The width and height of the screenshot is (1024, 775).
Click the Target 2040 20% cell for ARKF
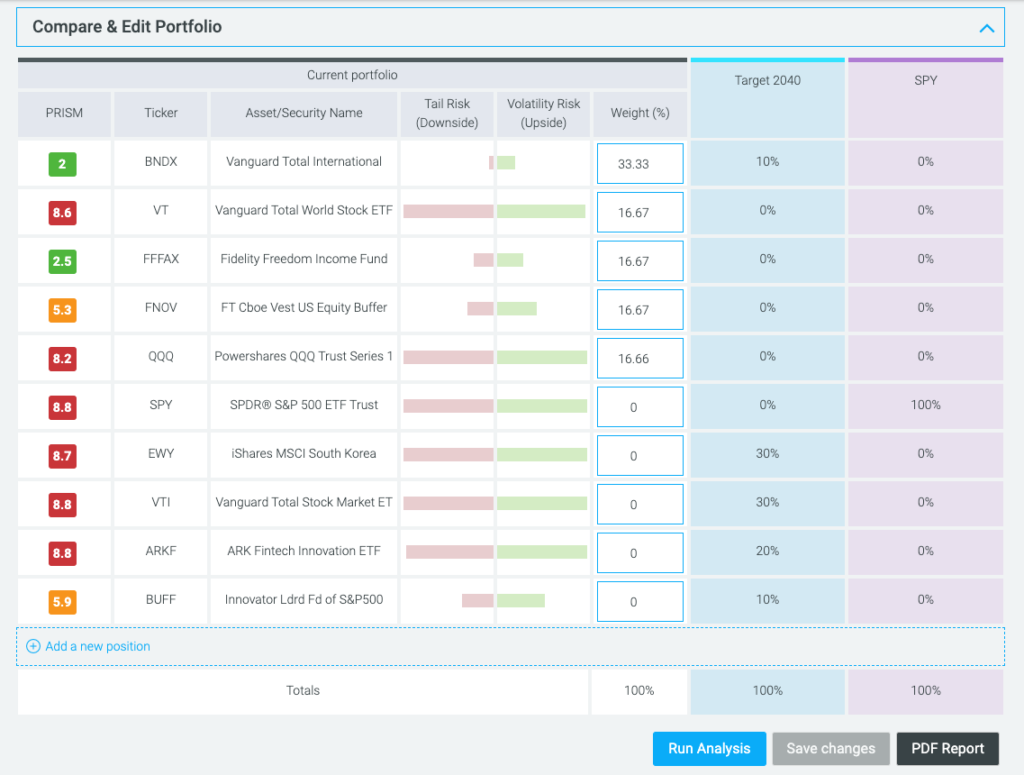[x=767, y=551]
